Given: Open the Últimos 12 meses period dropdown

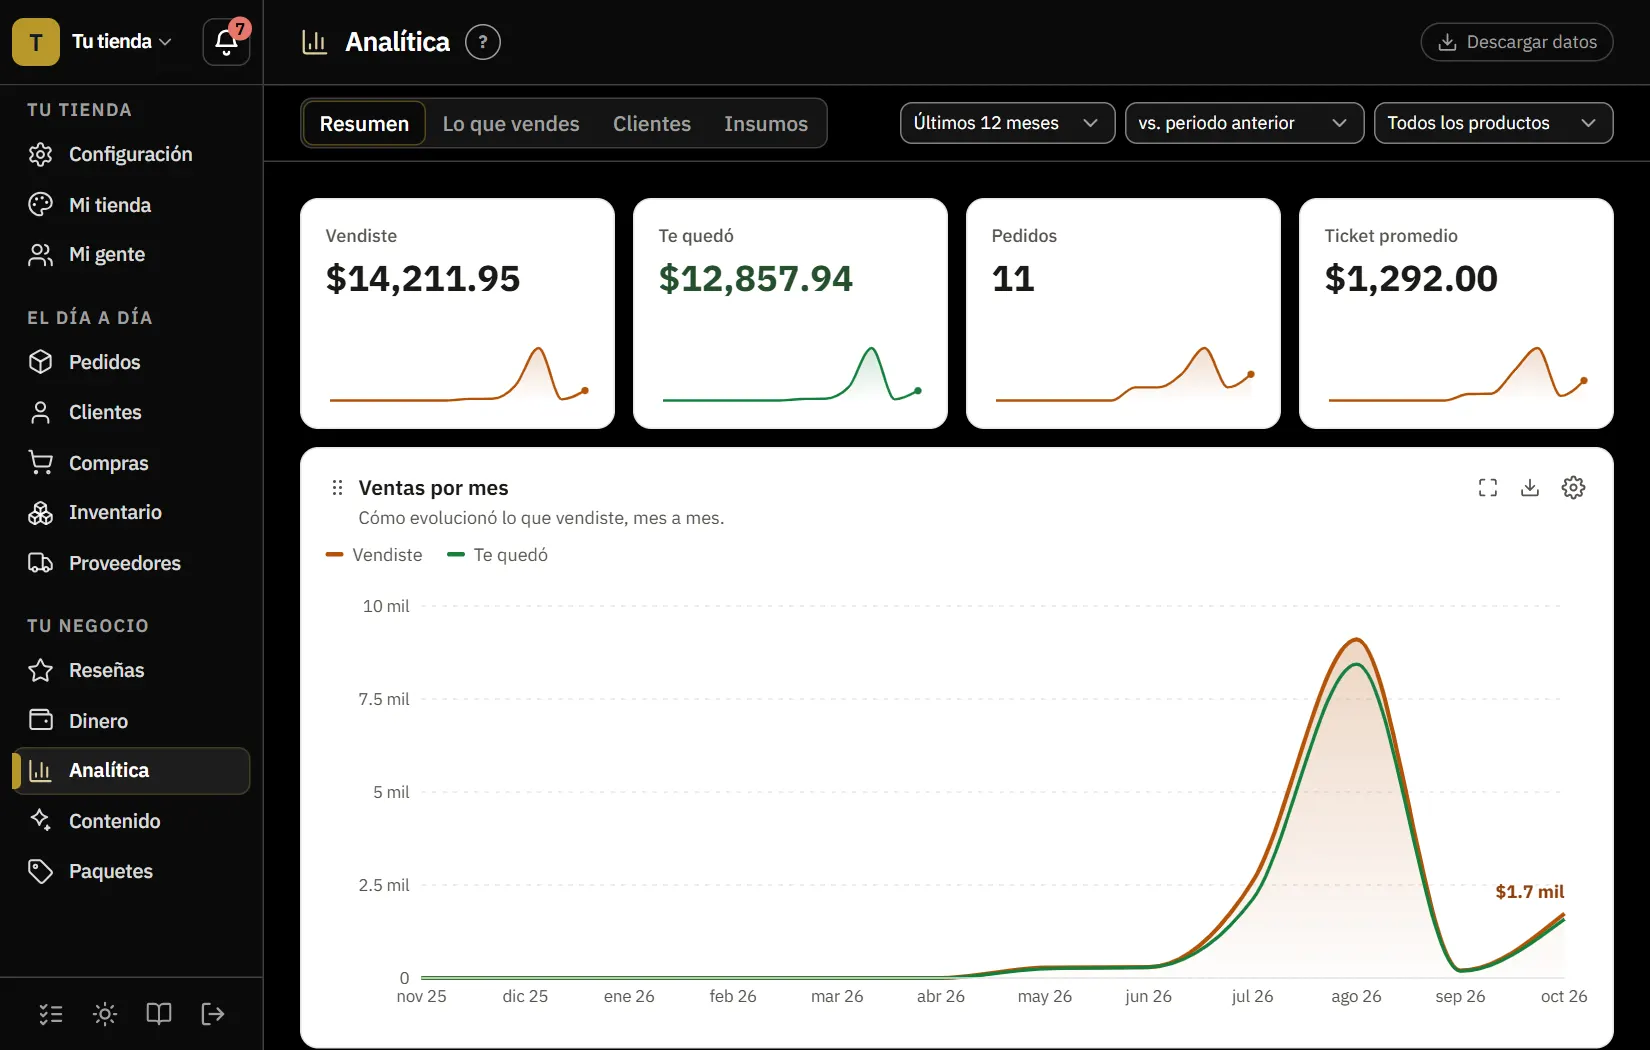Looking at the screenshot, I should [1007, 123].
